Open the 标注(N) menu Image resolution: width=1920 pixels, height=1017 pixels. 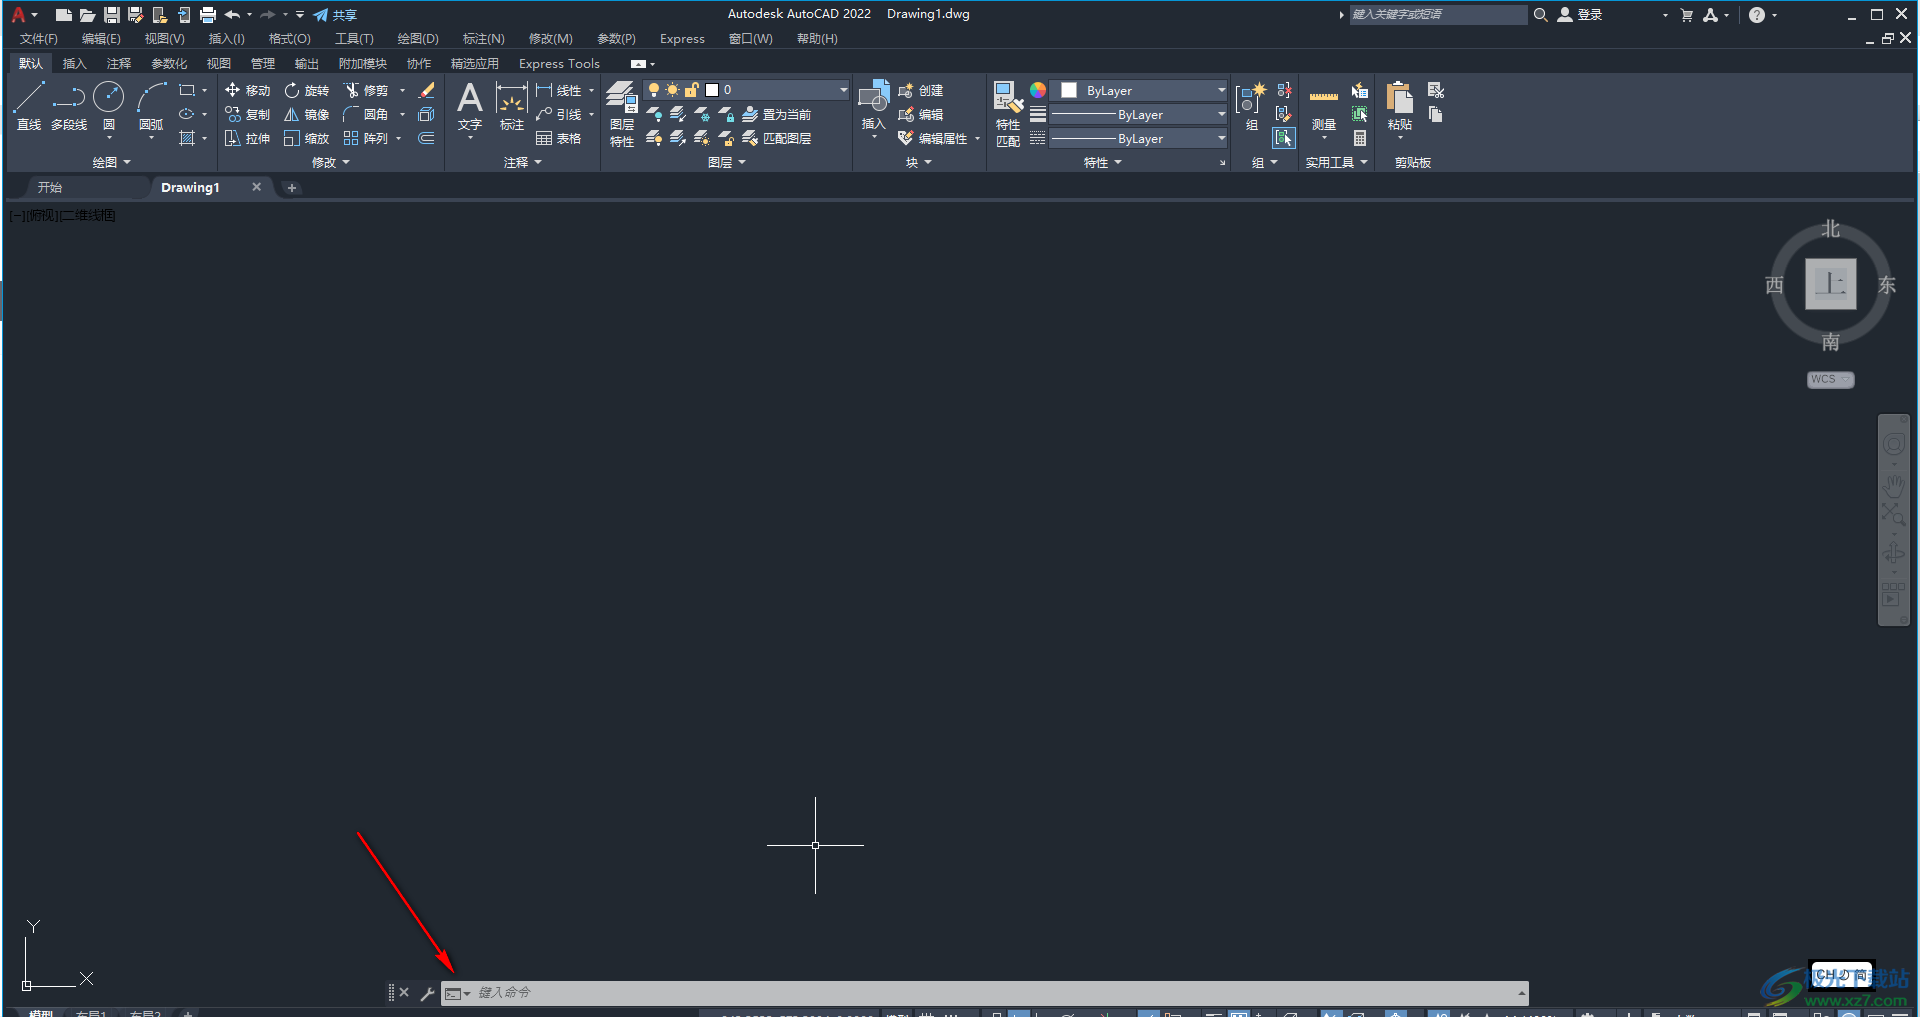[x=483, y=39]
